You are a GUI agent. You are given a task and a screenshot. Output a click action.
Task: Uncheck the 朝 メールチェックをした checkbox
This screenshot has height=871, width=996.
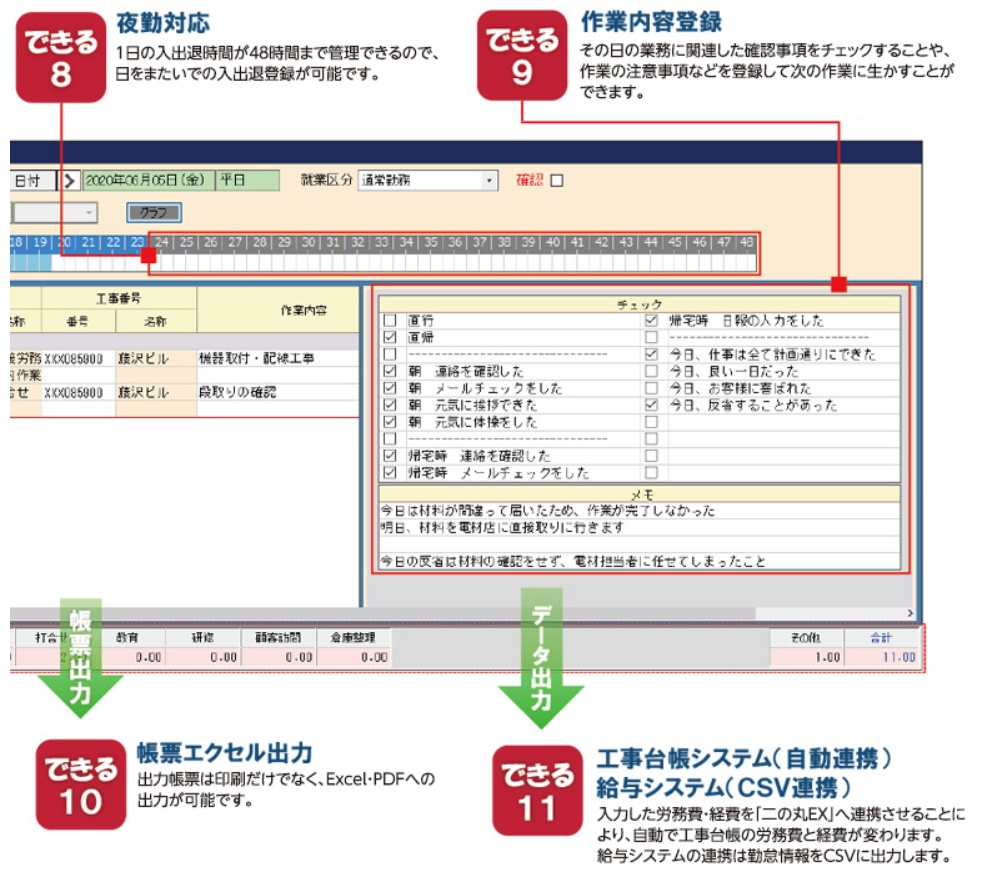[390, 388]
